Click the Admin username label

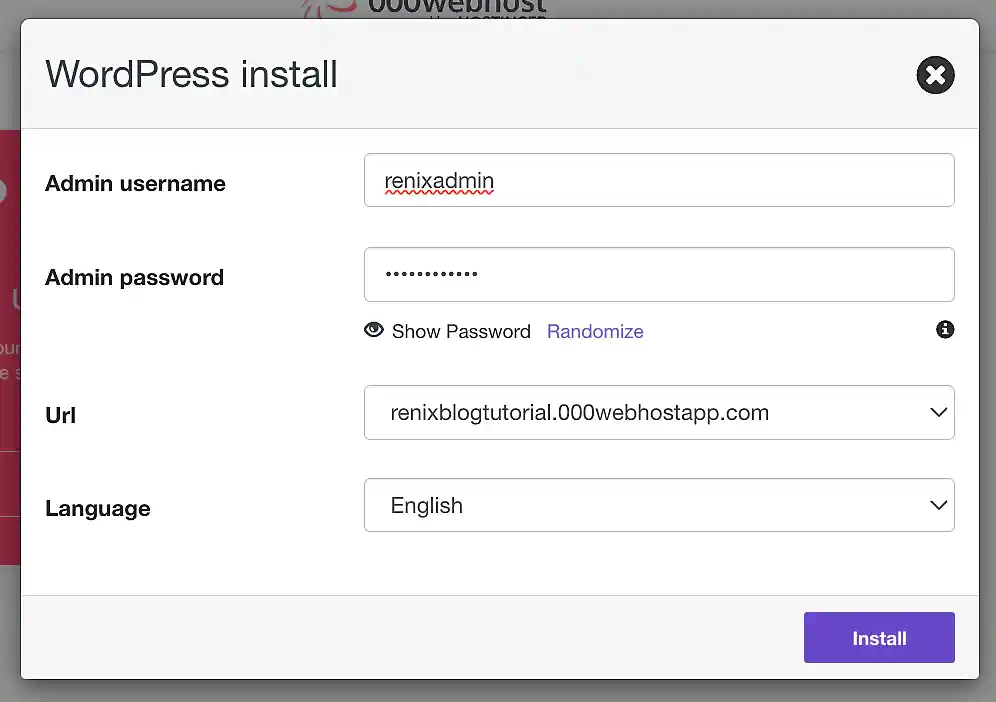click(135, 184)
